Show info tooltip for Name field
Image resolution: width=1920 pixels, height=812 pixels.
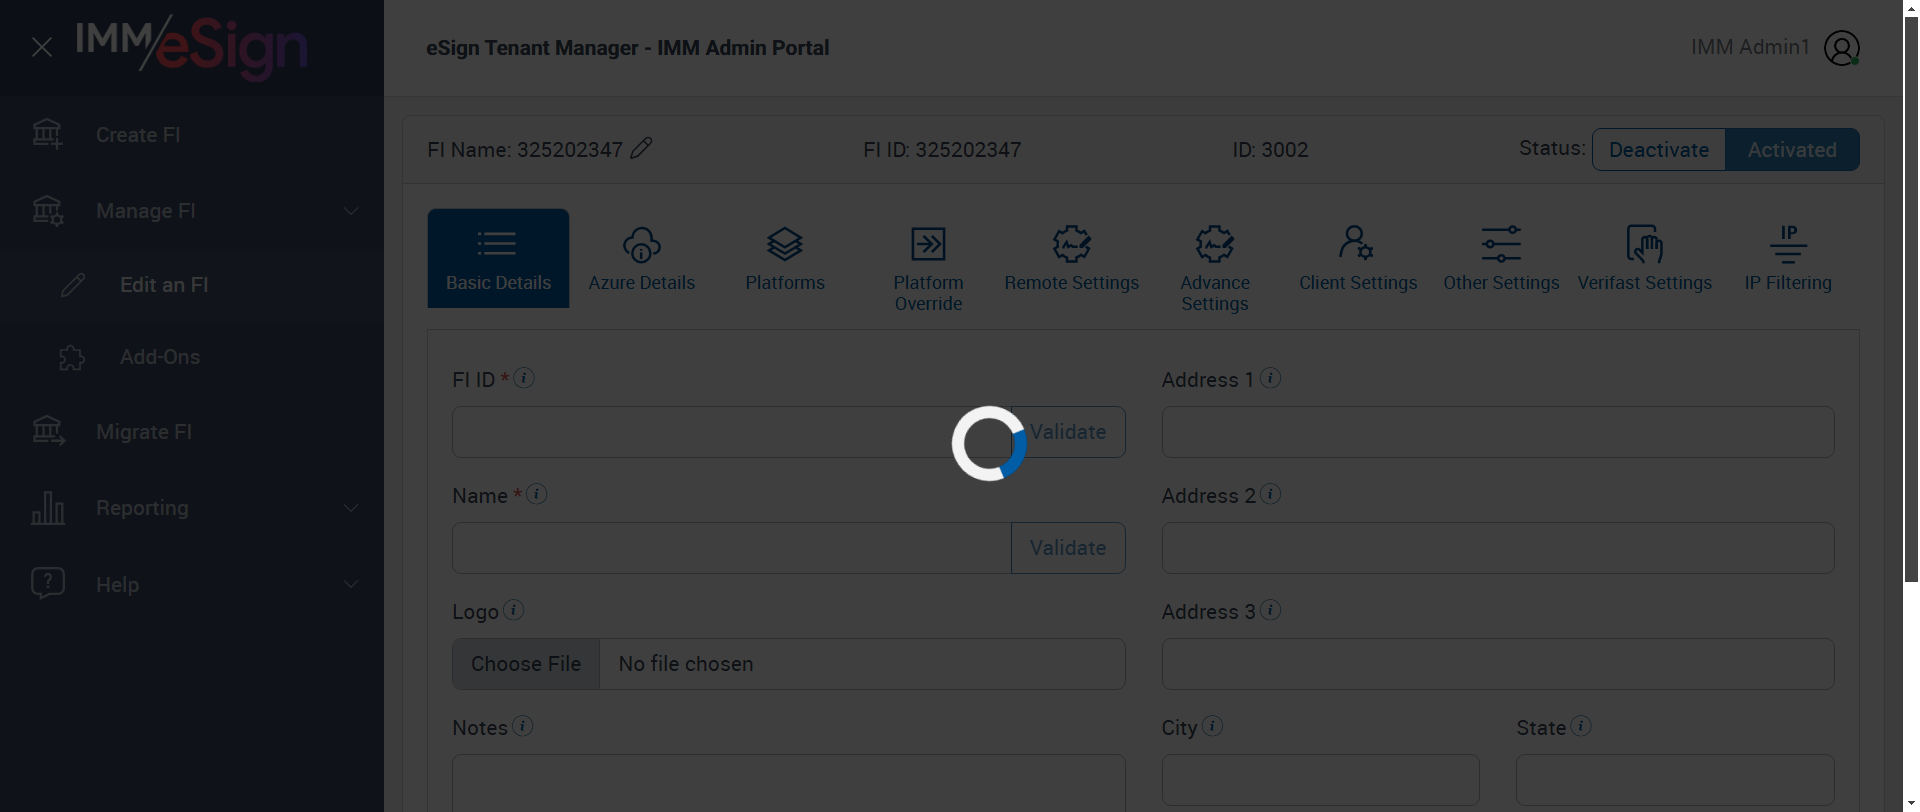537,494
